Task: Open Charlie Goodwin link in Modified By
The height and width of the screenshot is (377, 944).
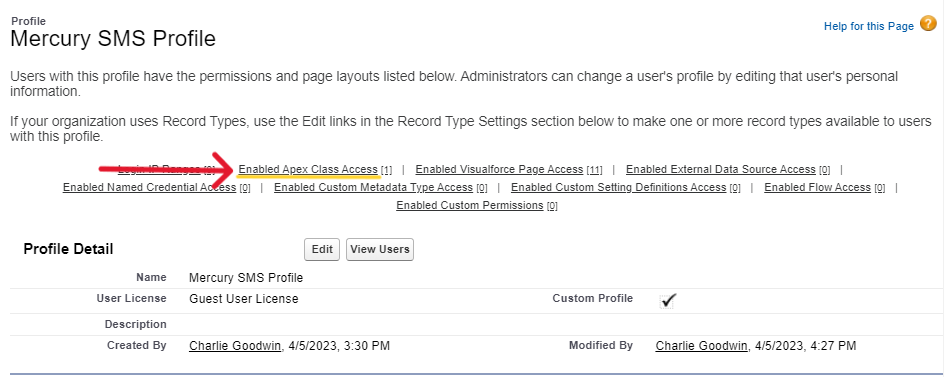Action: [x=701, y=346]
